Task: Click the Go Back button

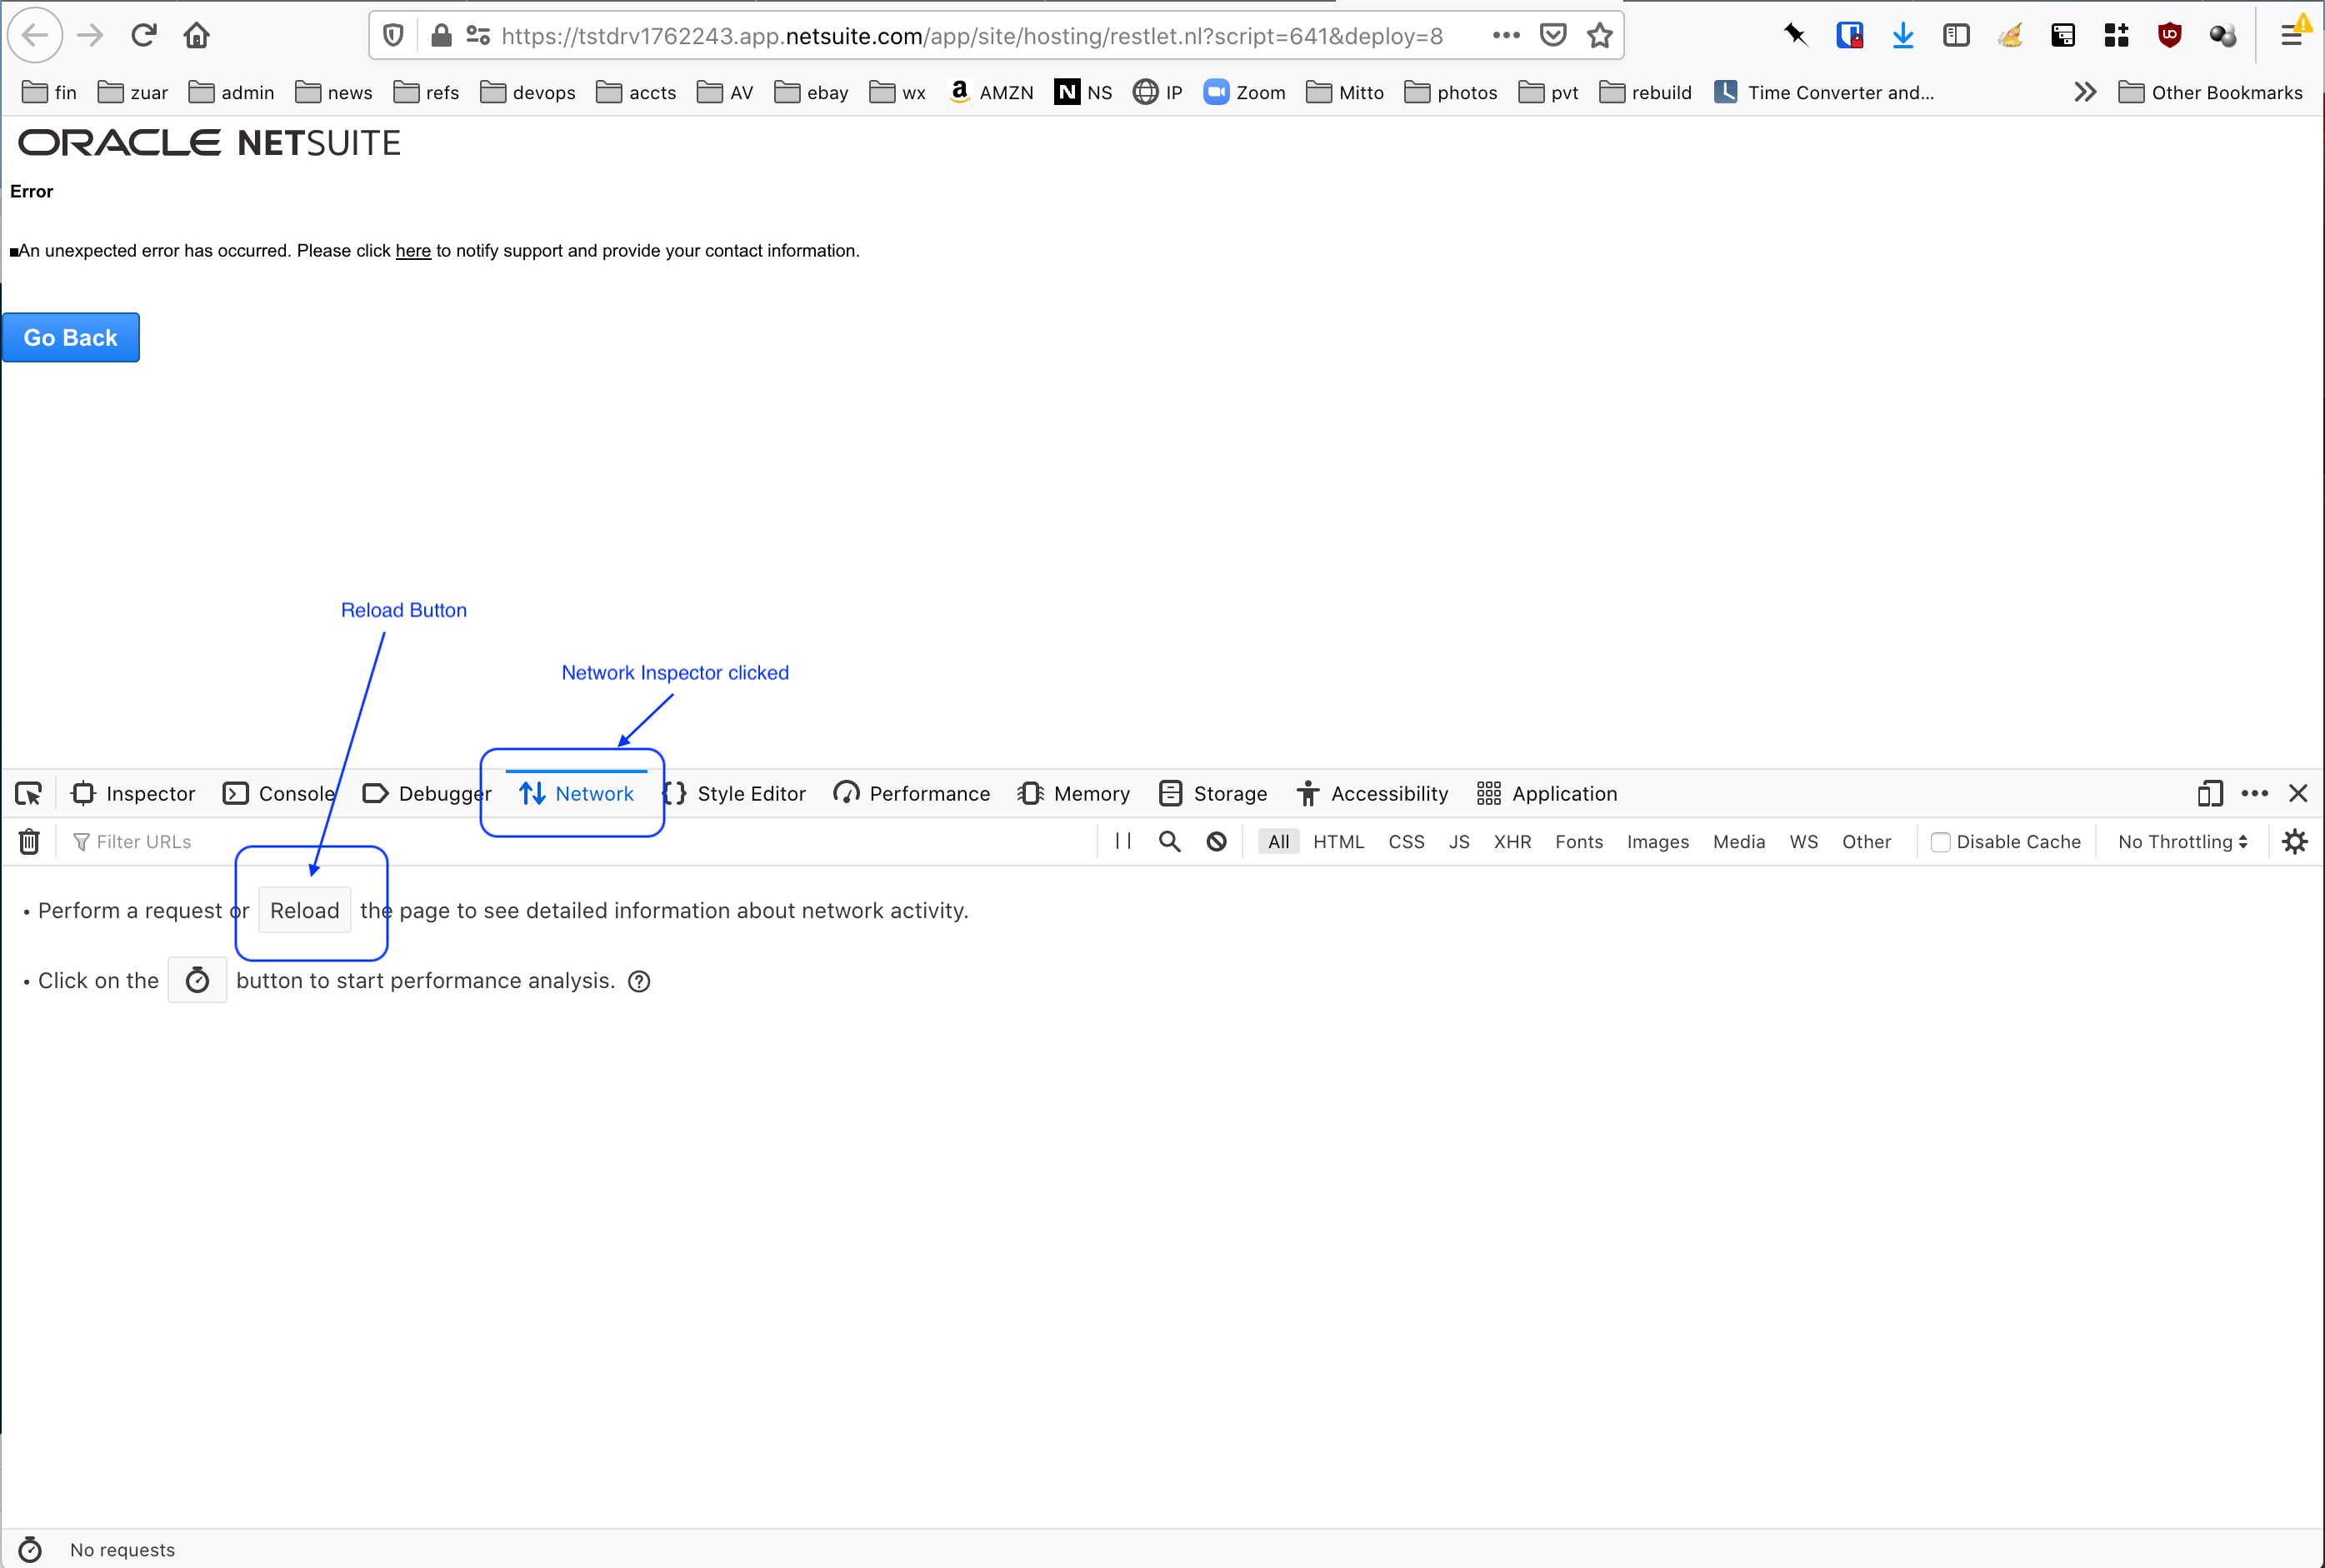Action: click(71, 338)
